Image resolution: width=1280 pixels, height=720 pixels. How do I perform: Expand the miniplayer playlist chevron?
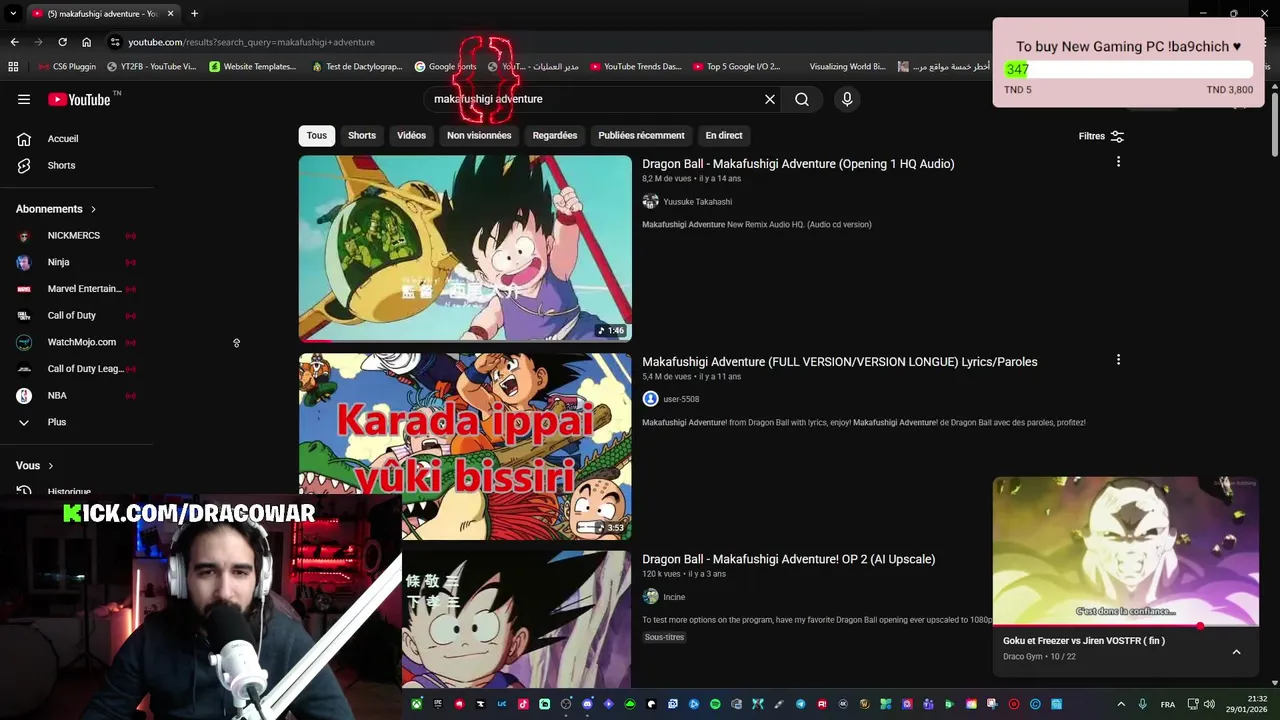[x=1236, y=652]
